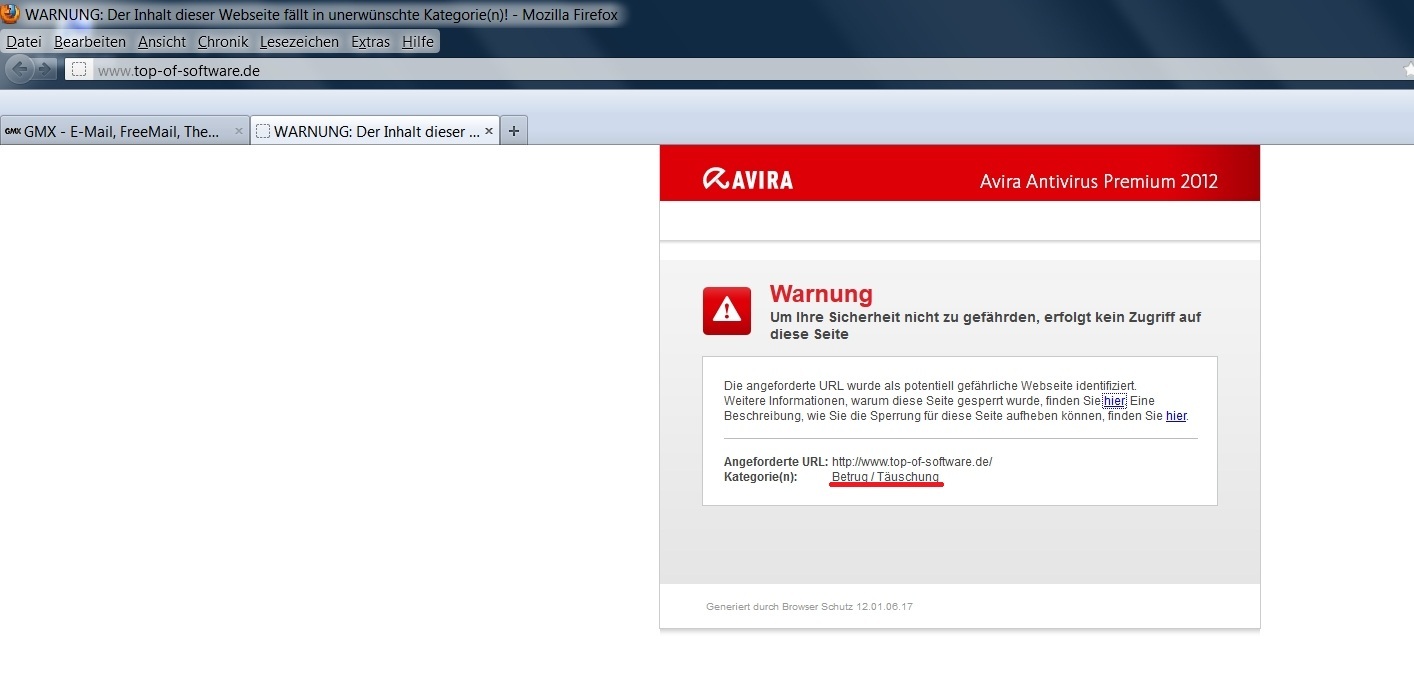Click the browser forward arrow button
This screenshot has width=1414, height=673.
point(47,70)
